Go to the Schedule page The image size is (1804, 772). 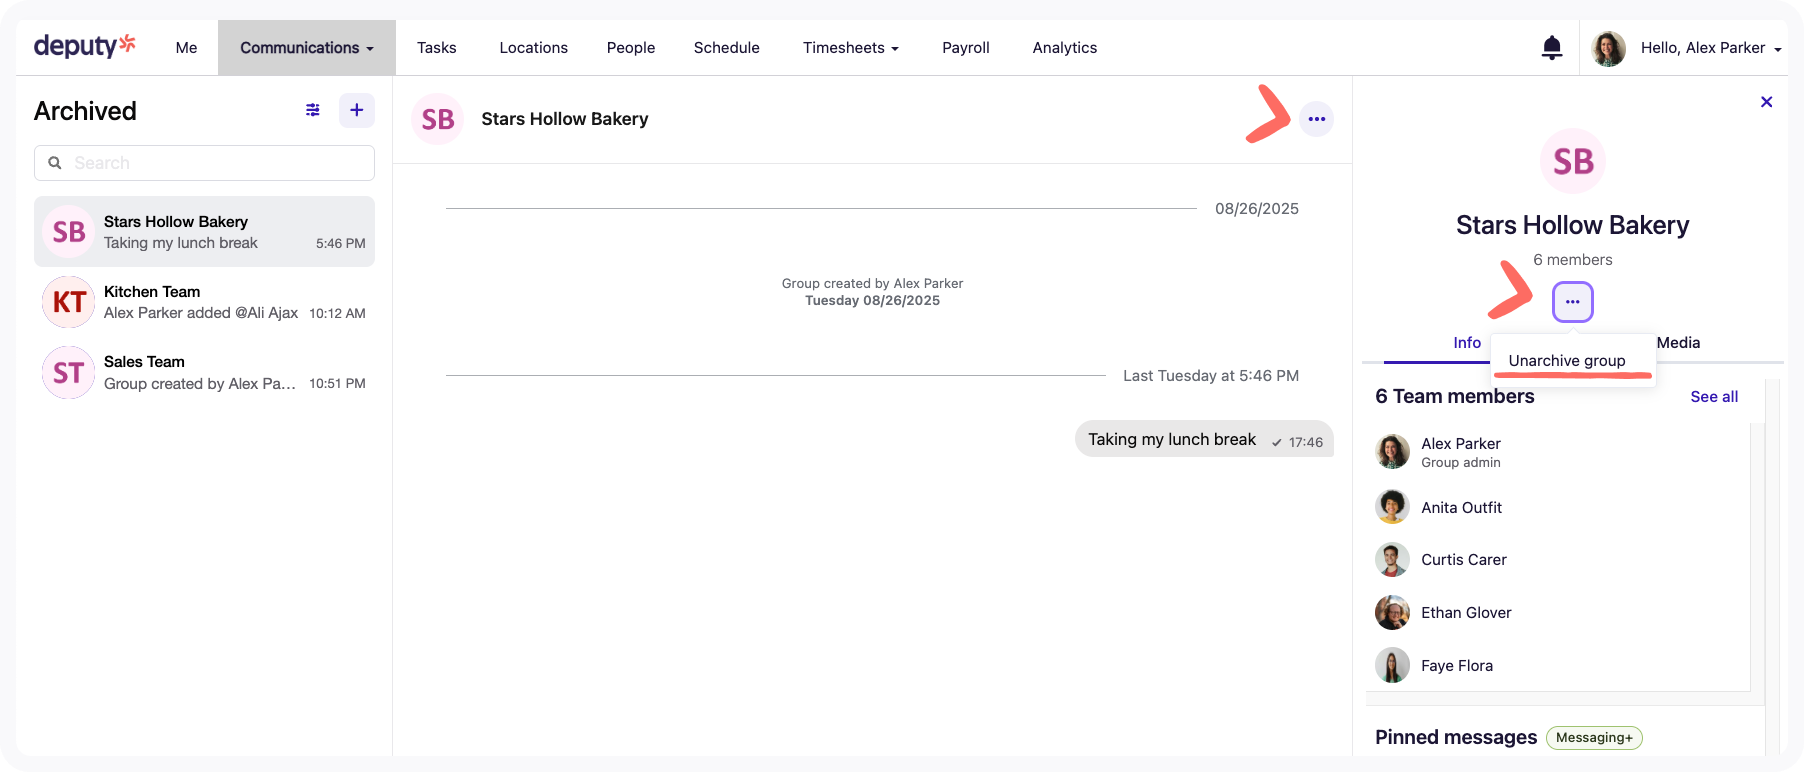(x=726, y=48)
